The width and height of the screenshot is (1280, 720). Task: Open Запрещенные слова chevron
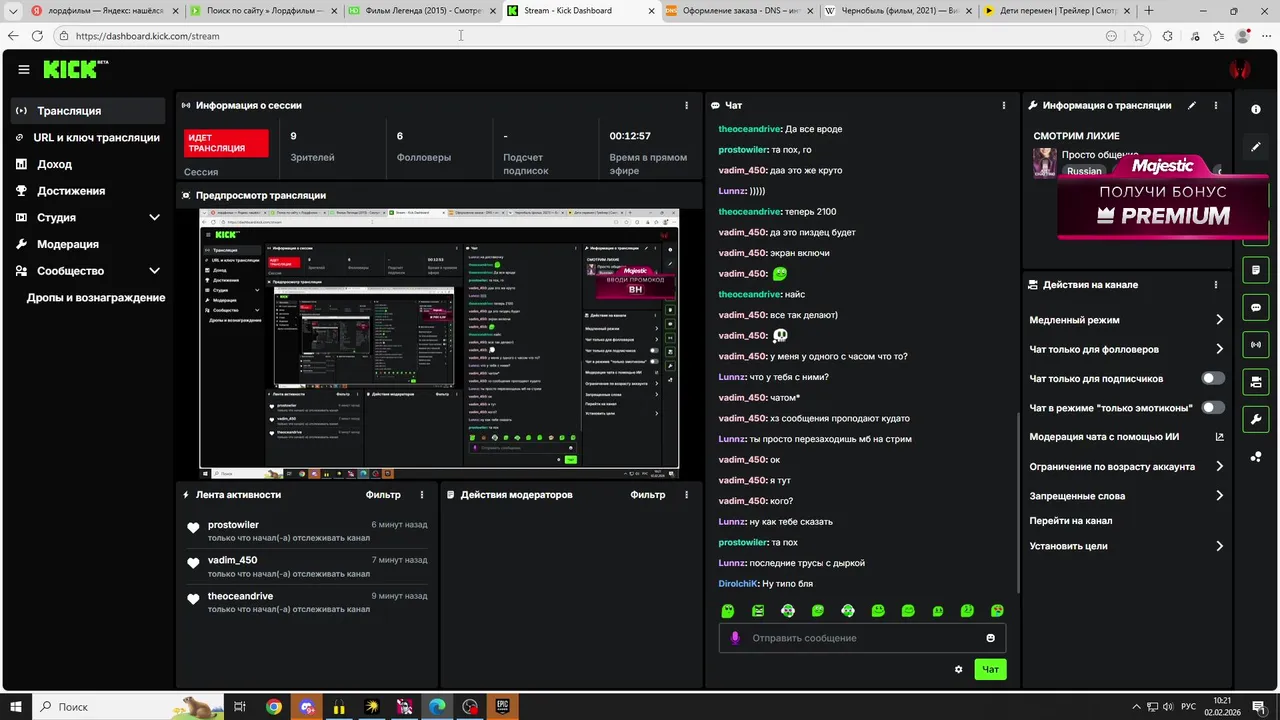point(1219,495)
